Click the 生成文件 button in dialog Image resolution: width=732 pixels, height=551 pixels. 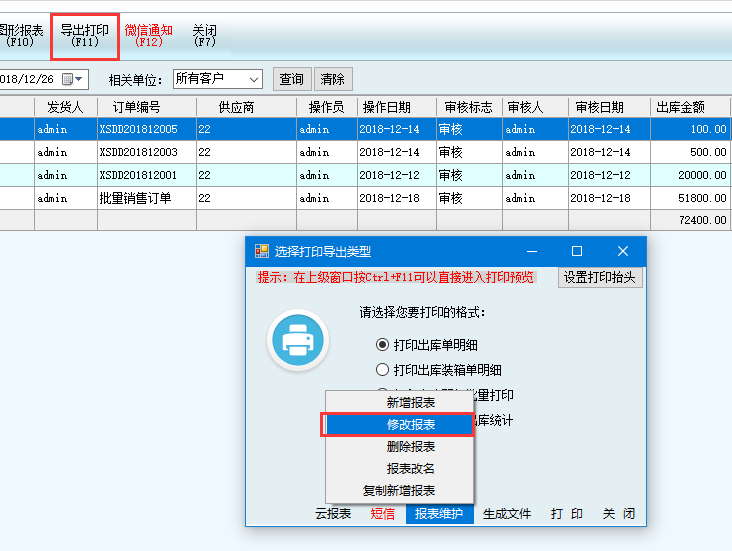tap(507, 514)
